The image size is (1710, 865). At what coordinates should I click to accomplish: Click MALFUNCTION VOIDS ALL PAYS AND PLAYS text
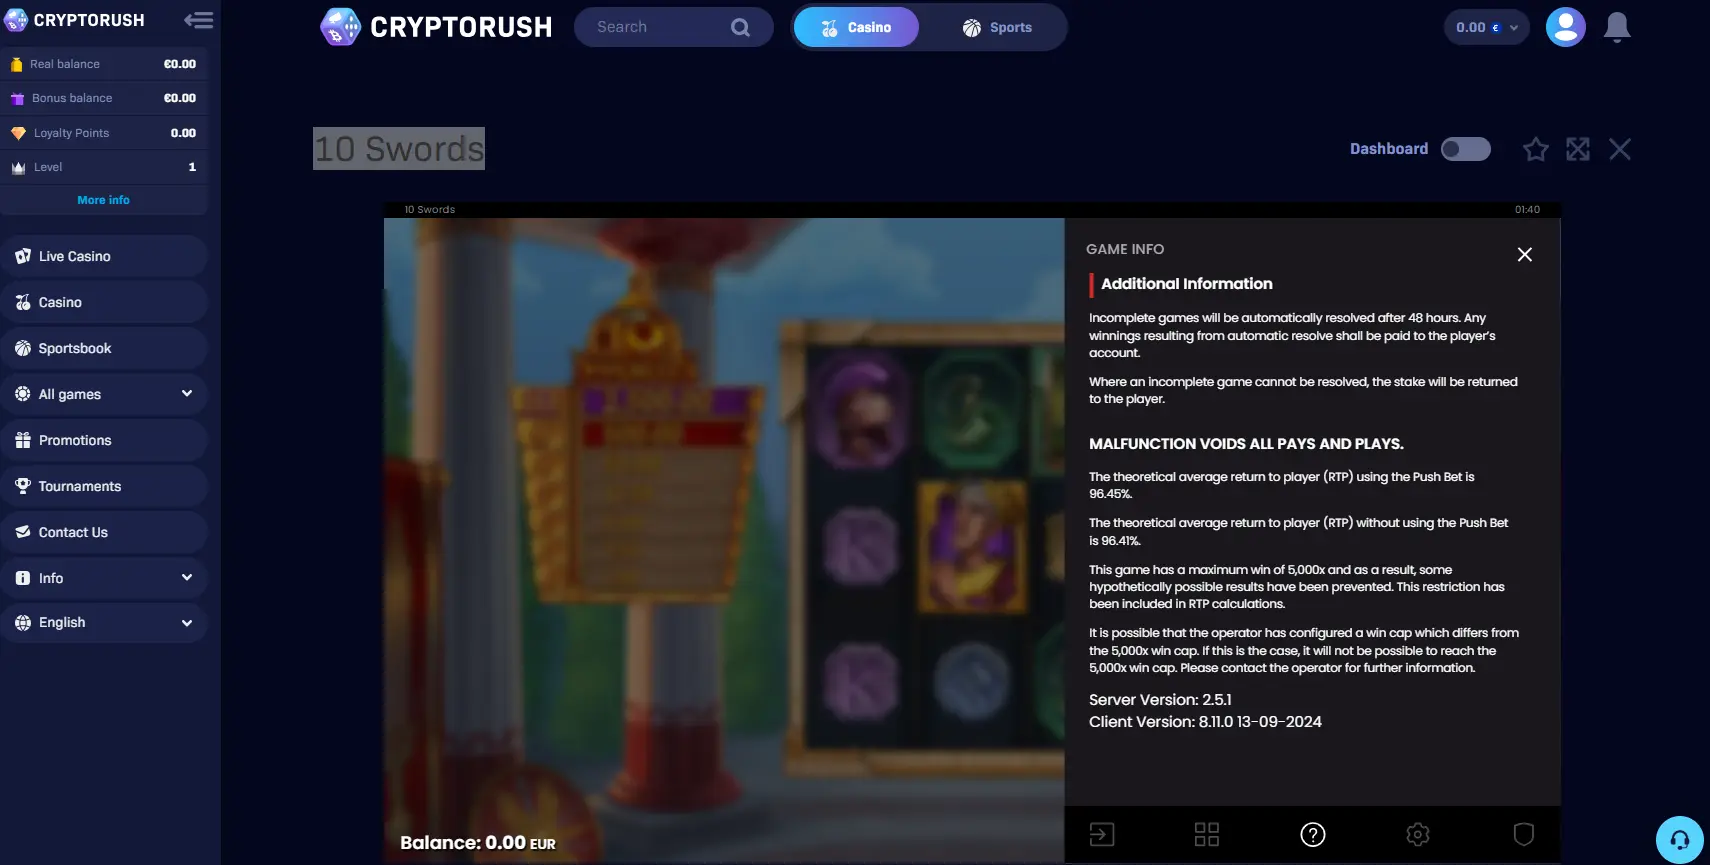click(1246, 444)
